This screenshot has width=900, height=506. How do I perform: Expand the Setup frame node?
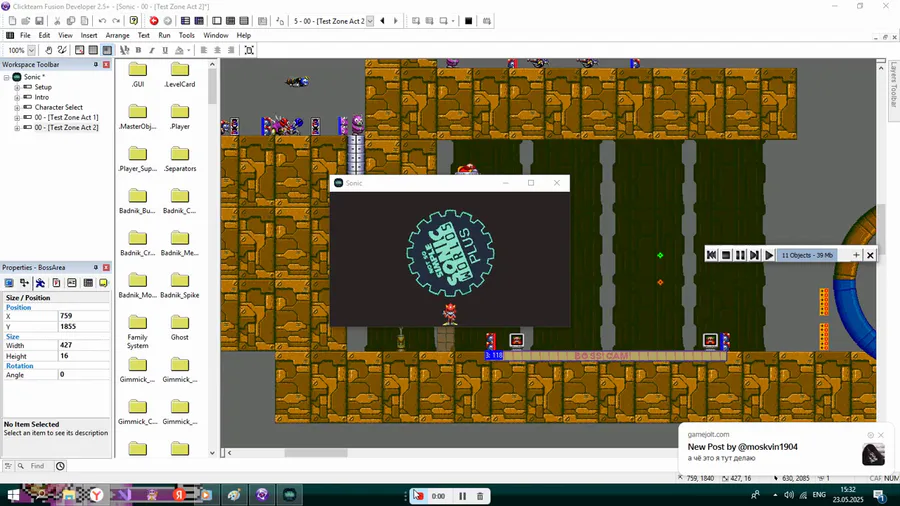[17, 87]
